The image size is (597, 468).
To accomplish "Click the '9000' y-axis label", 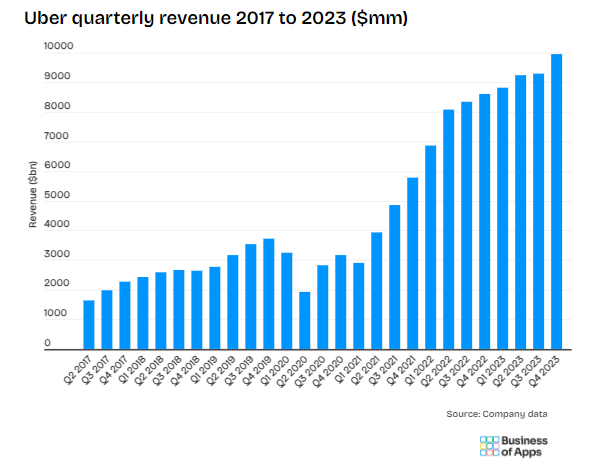I will coord(57,76).
